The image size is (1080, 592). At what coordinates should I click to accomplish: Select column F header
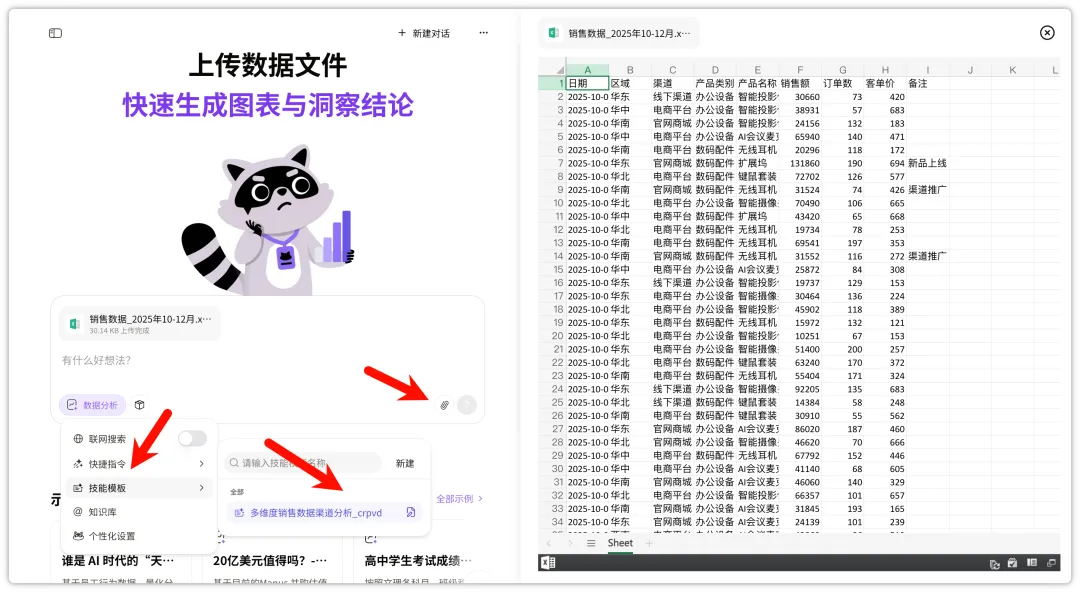tap(800, 70)
